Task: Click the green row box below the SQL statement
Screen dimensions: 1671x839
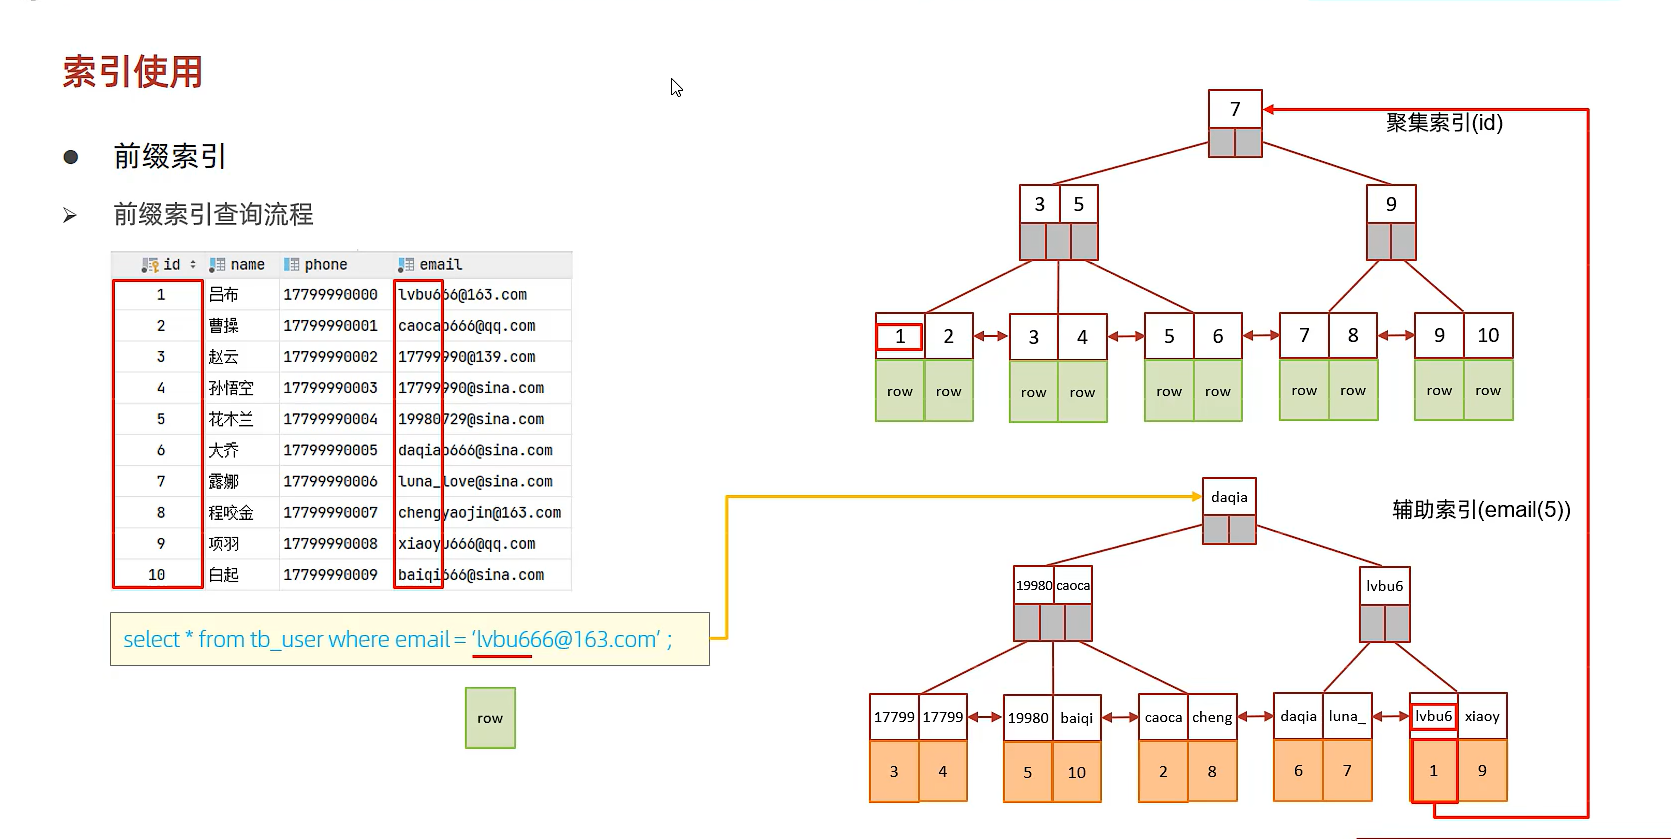Action: 490,718
